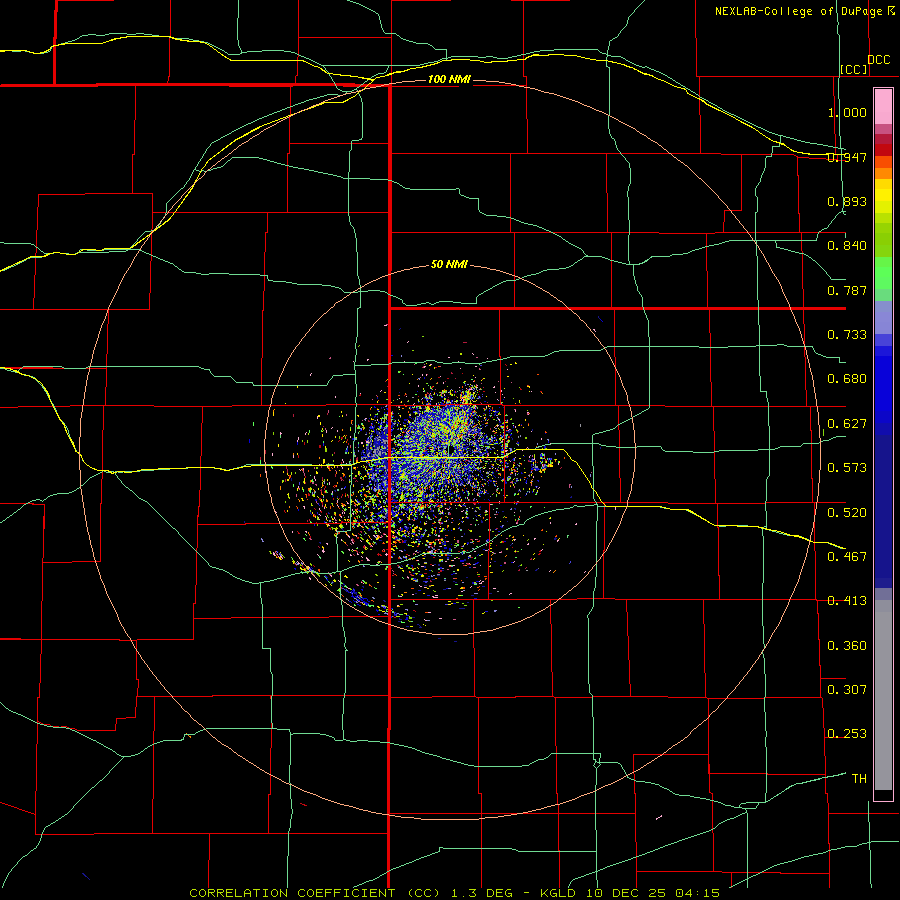
Task: Click the 0.467 legend value
Action: (x=847, y=557)
